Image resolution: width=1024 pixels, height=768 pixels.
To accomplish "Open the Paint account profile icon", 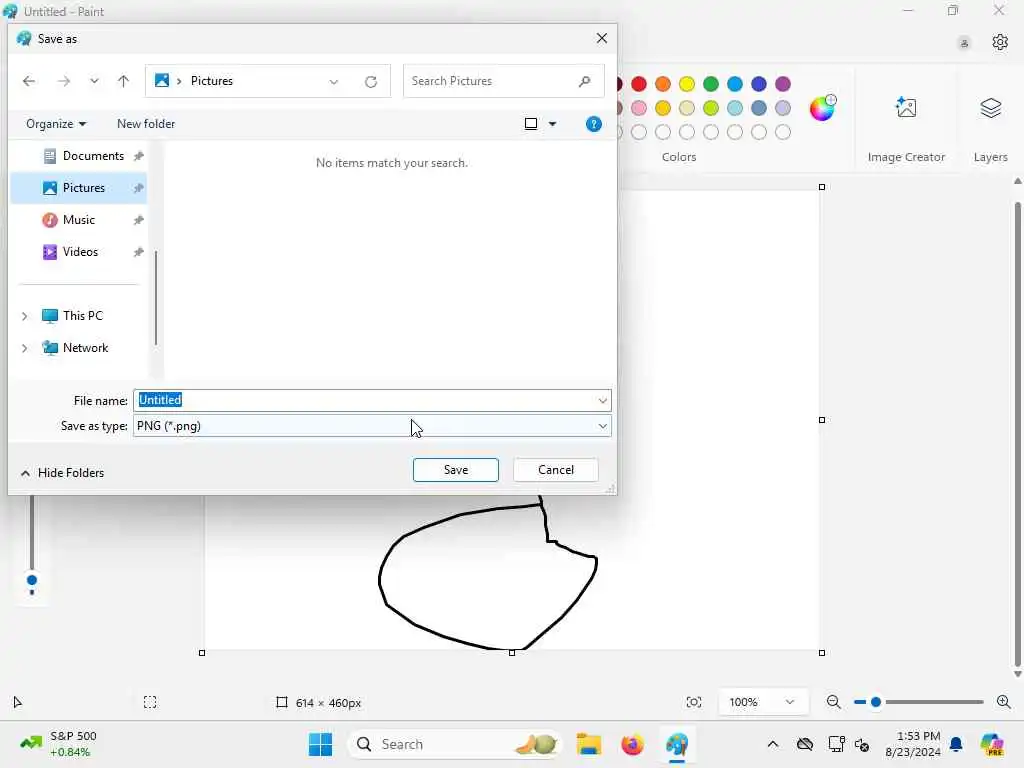I will 964,43.
